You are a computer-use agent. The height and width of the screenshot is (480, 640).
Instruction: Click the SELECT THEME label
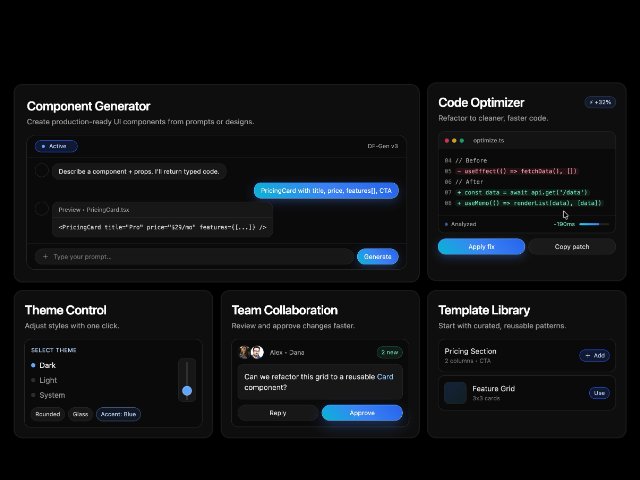click(x=53, y=350)
